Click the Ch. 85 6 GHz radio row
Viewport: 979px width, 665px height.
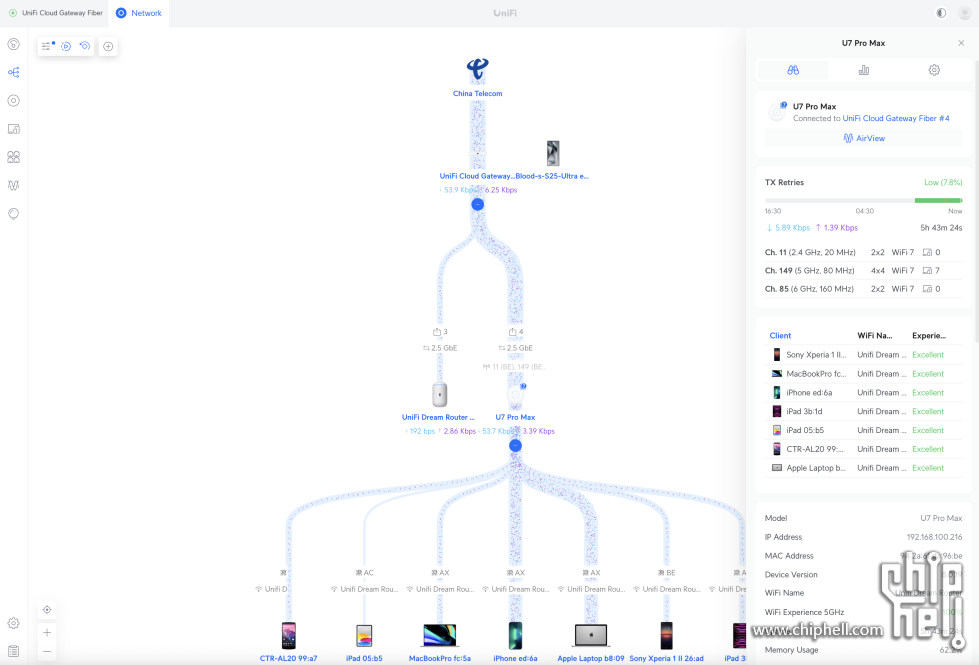pyautogui.click(x=863, y=288)
